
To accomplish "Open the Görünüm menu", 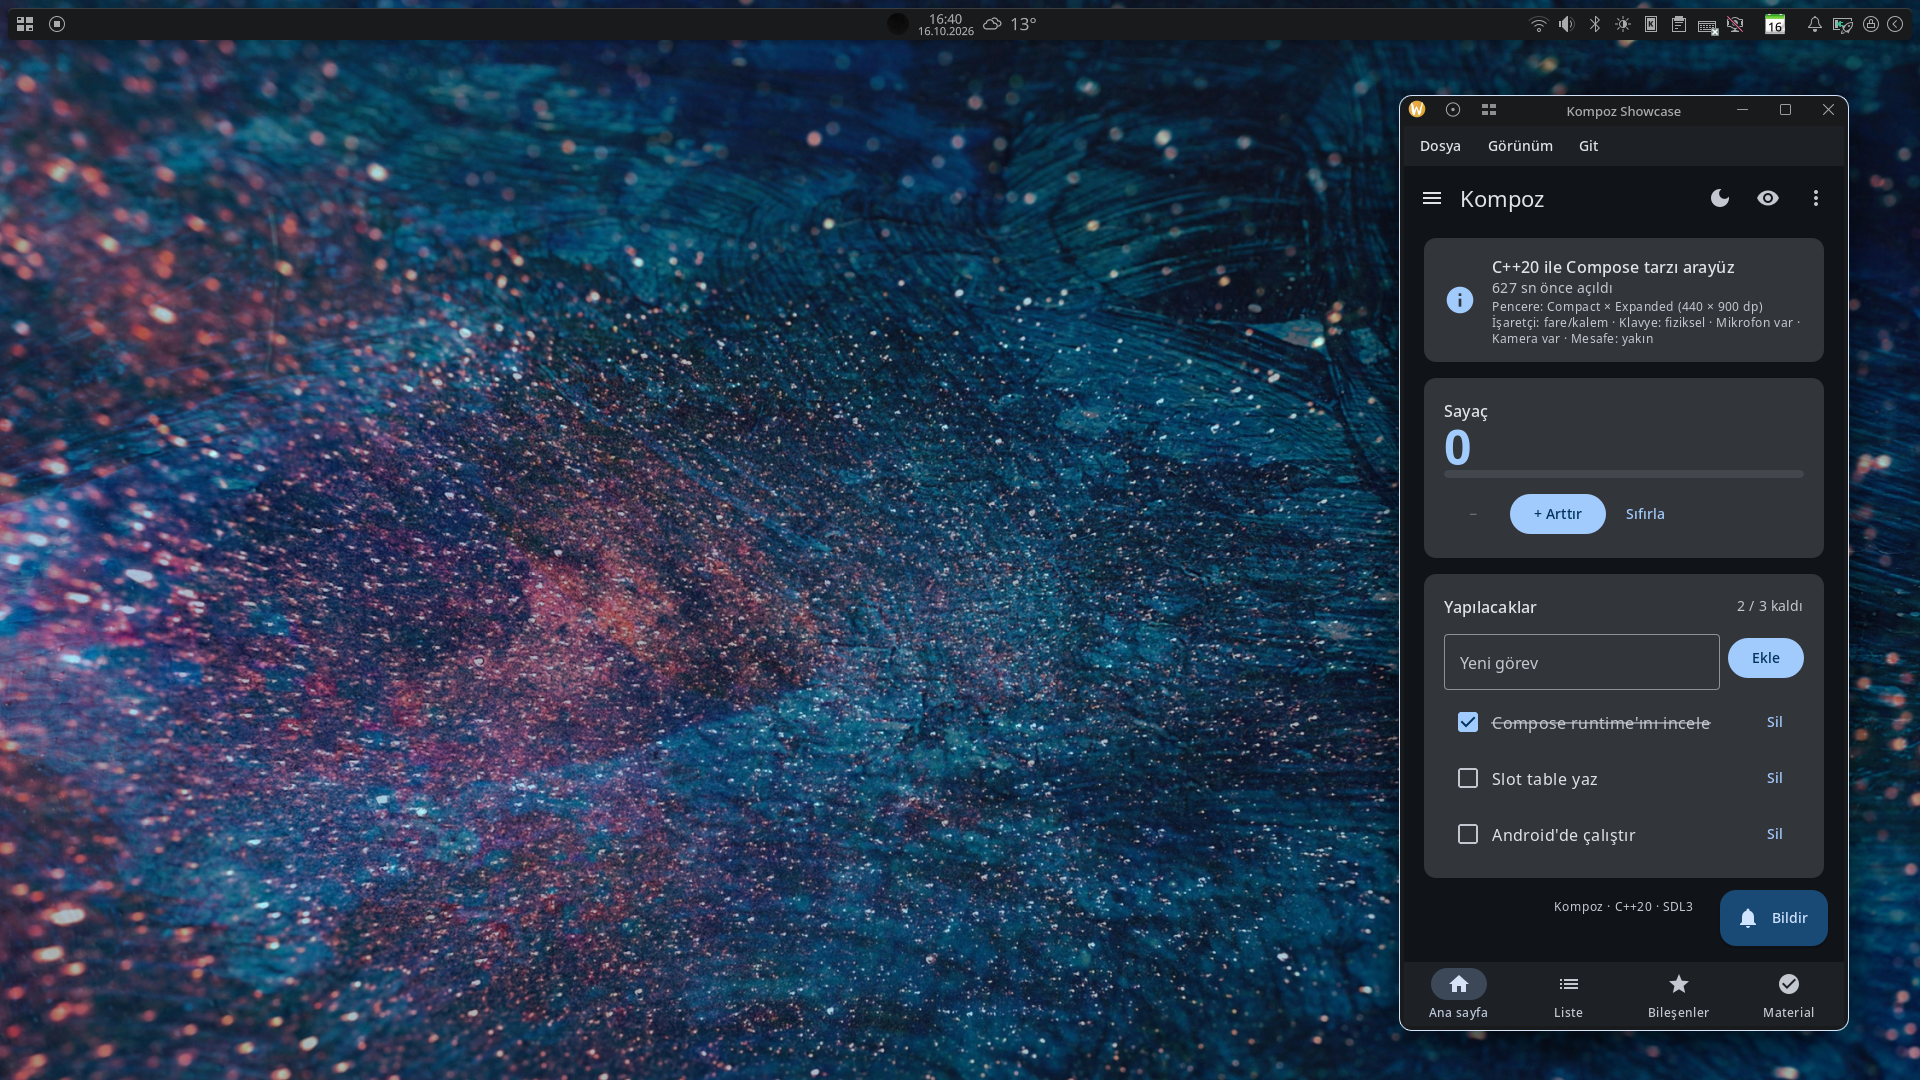I will click(1520, 146).
